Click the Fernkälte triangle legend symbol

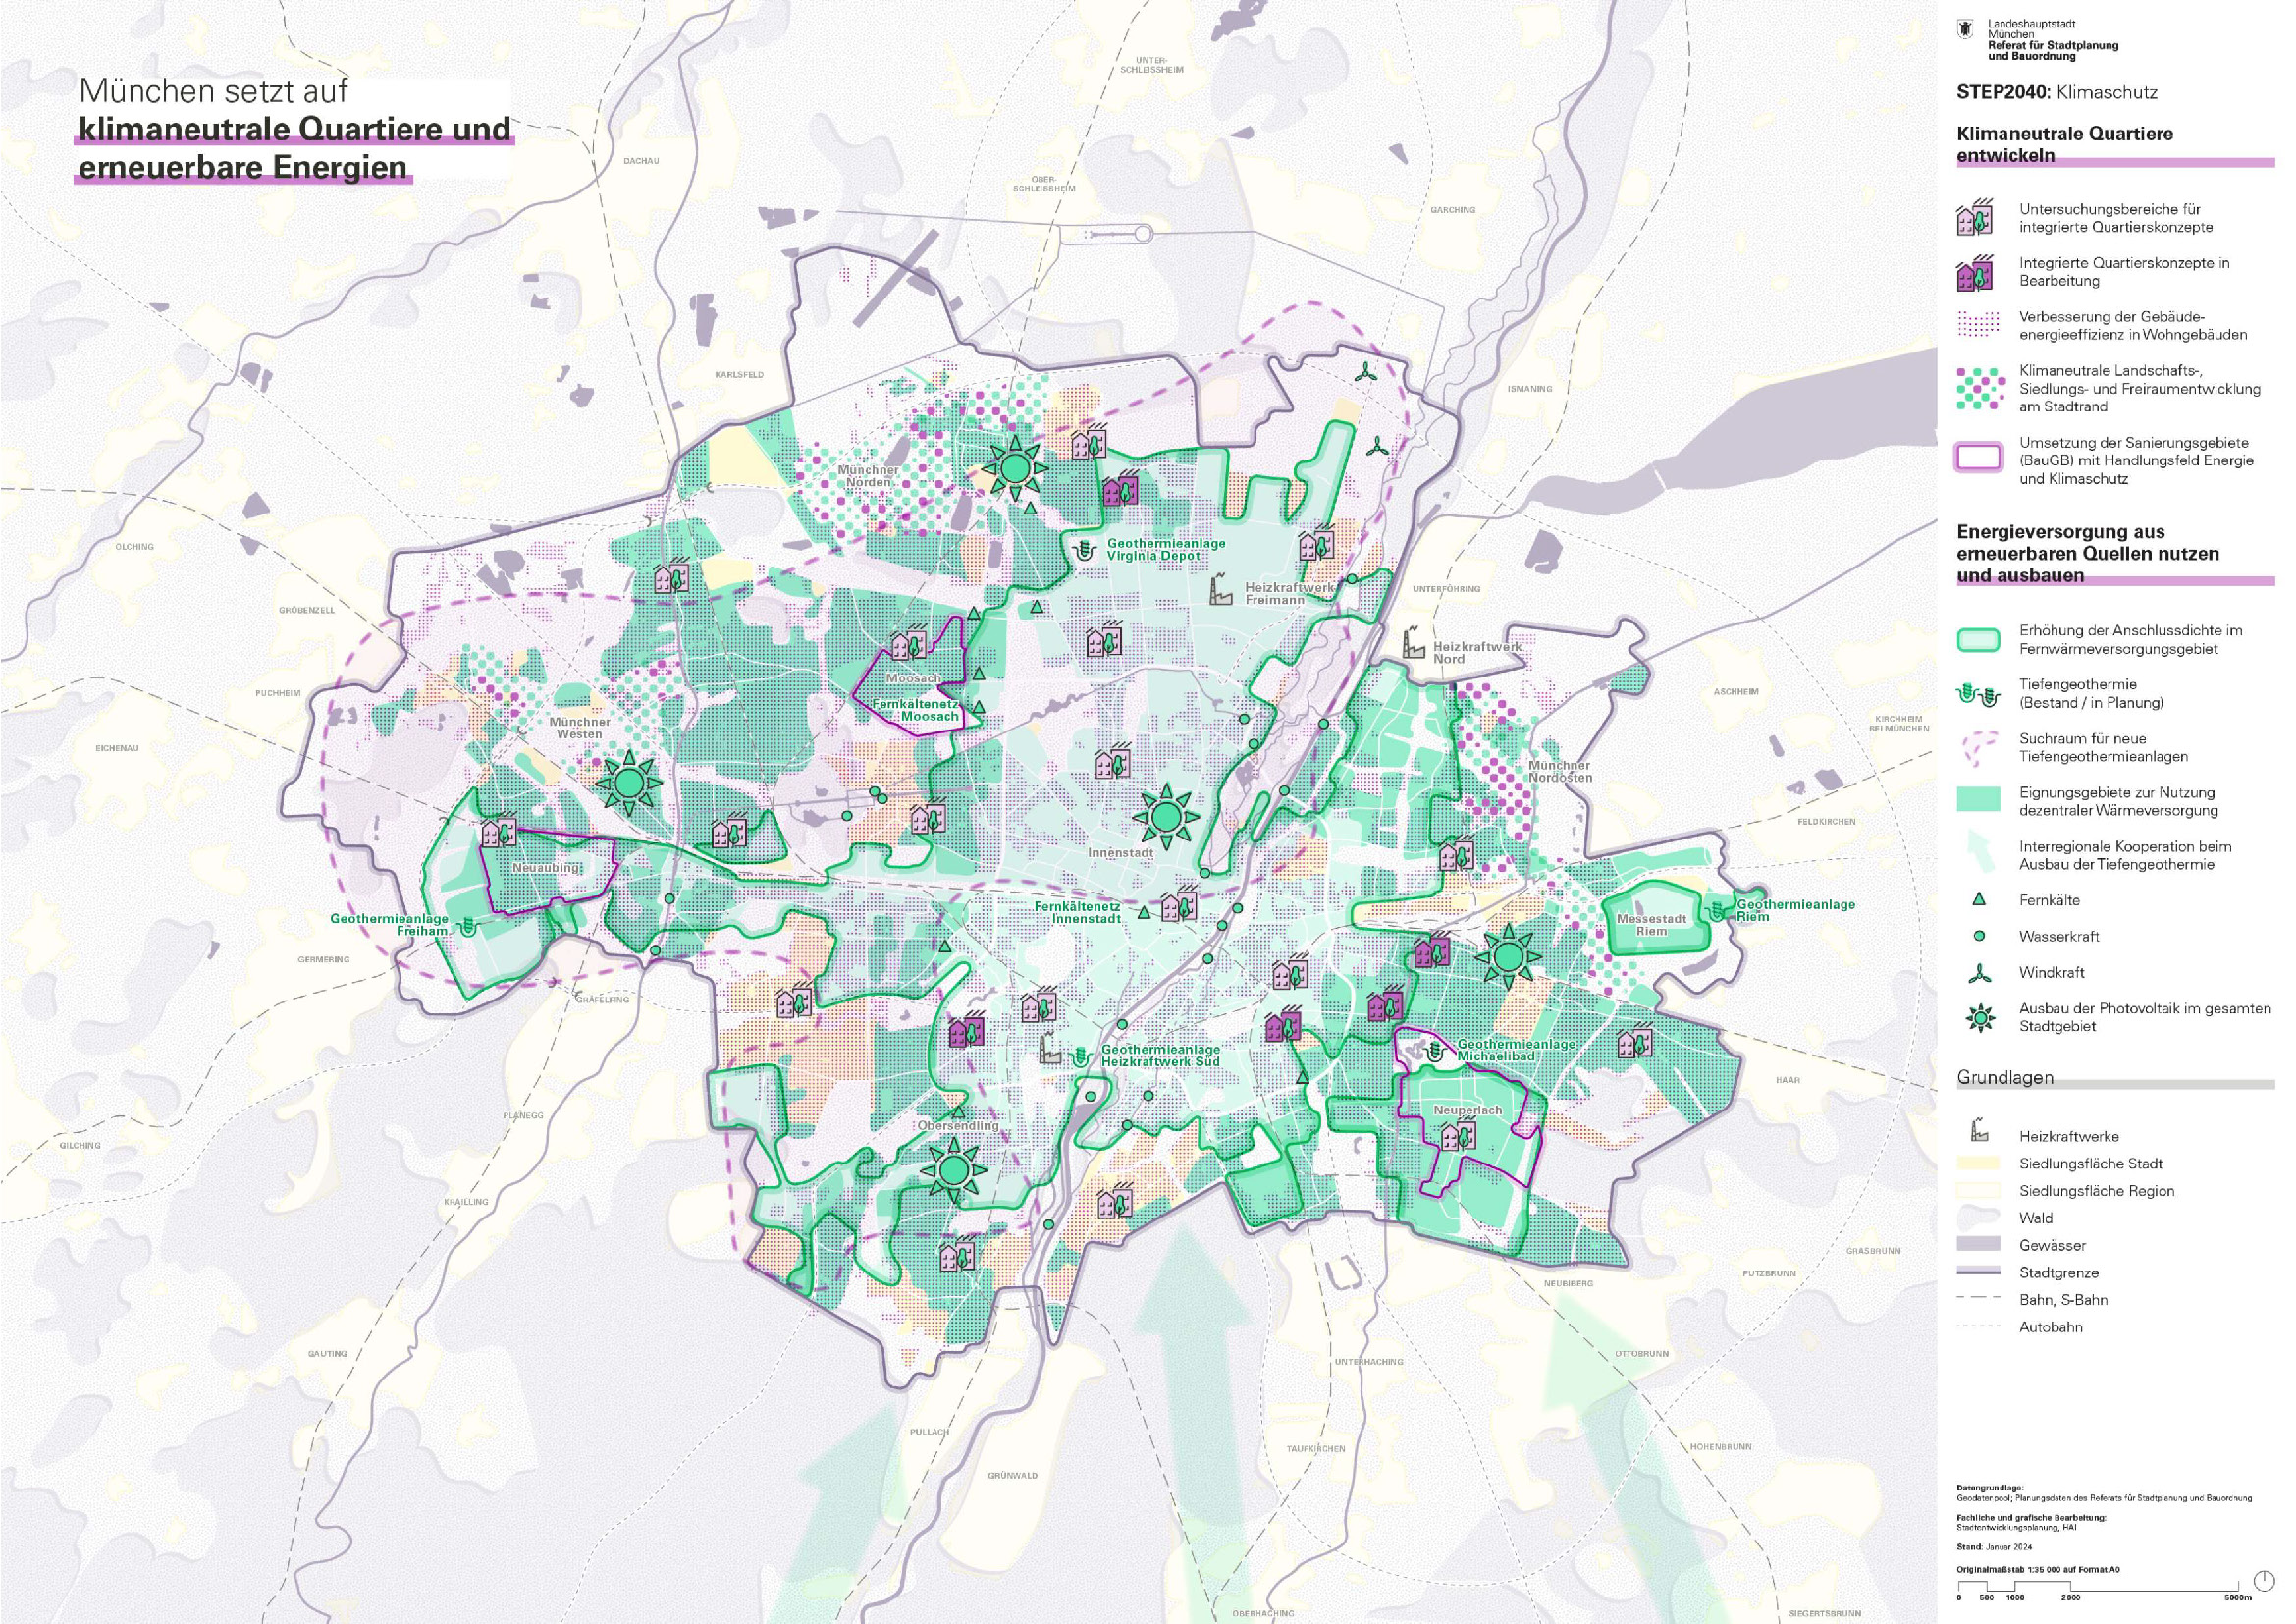(x=1979, y=900)
